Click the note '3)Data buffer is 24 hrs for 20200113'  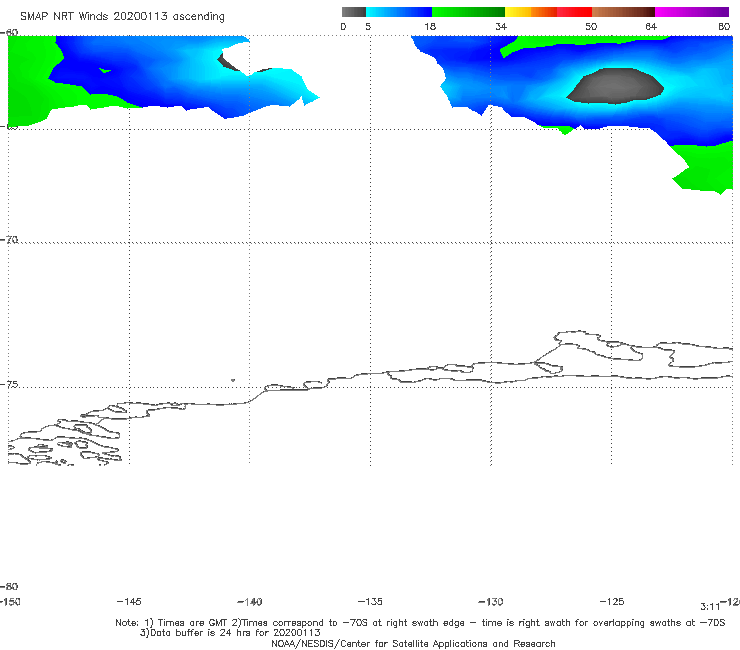click(230, 633)
